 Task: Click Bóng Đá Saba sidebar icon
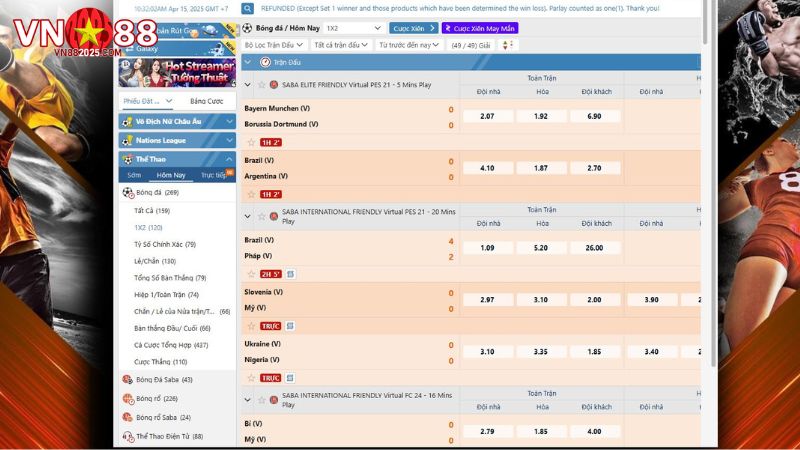coord(128,380)
